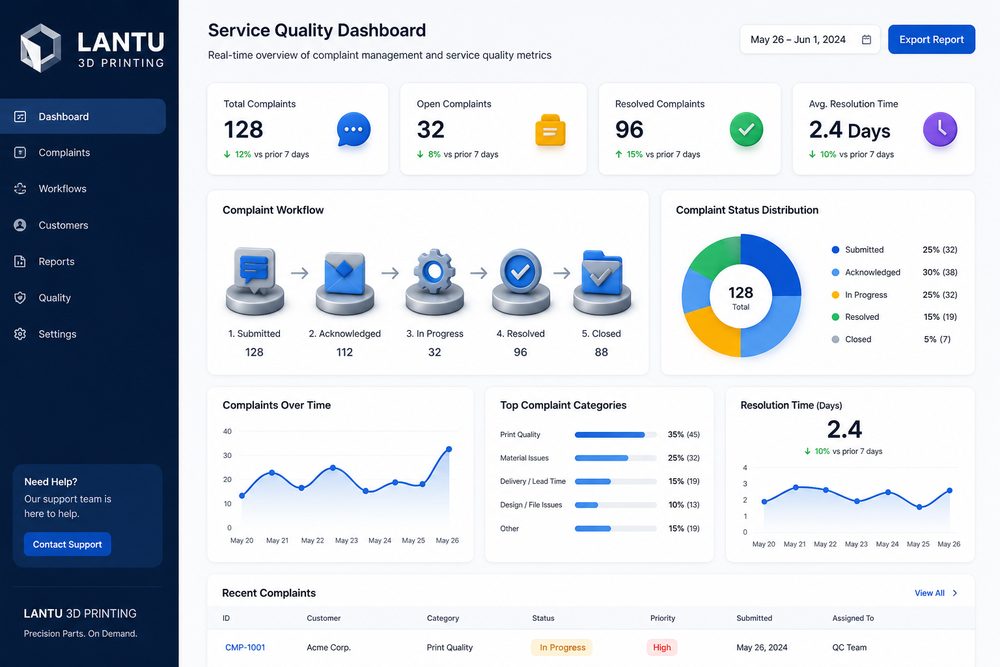Click the 'Print Quality' cell in CMP-1001 row
Viewport: 1000px width, 667px height.
[x=450, y=647]
